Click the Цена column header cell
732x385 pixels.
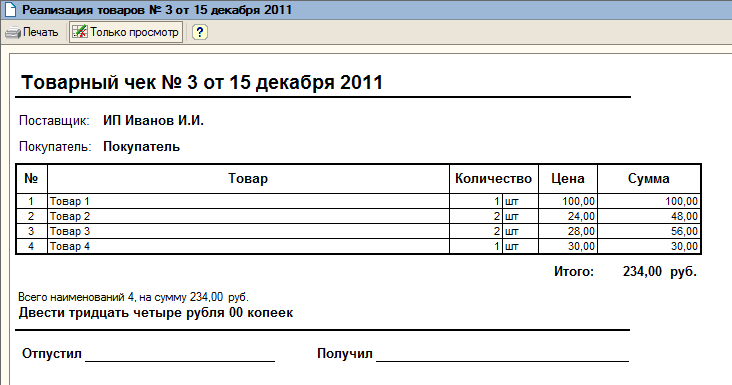(568, 179)
